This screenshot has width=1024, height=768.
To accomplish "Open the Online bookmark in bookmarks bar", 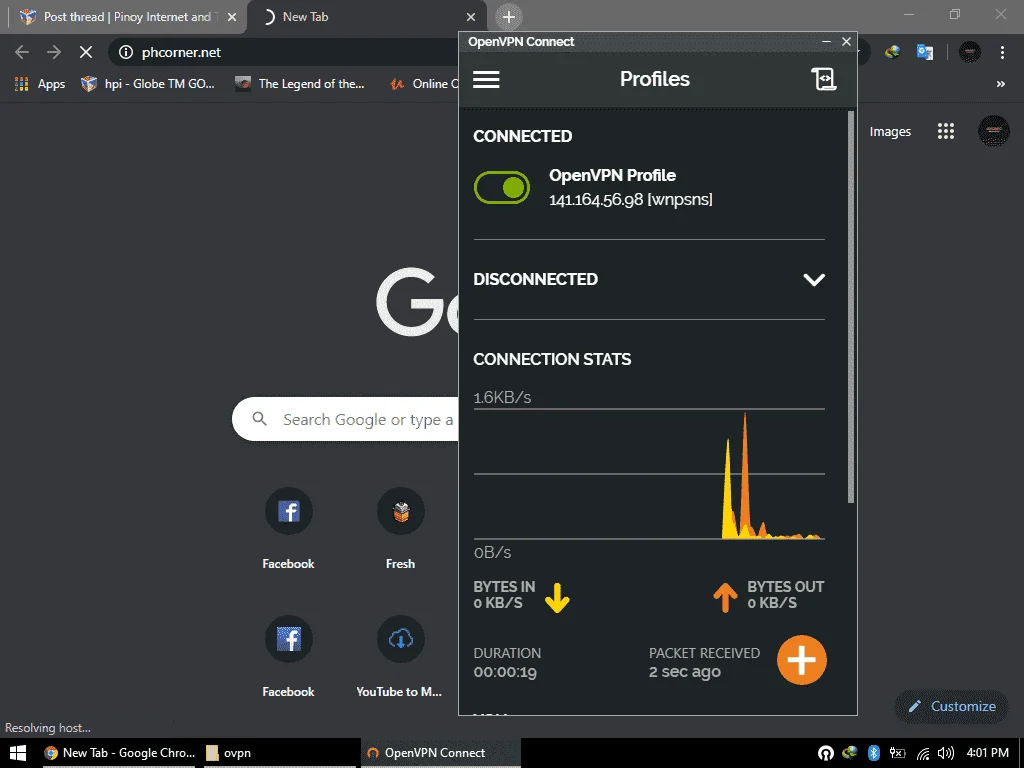I will pos(423,84).
